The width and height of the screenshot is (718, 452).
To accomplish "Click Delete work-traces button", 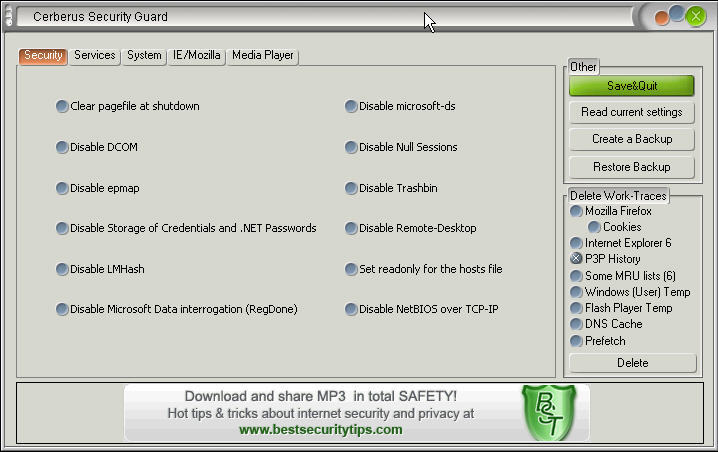I will coord(633,363).
